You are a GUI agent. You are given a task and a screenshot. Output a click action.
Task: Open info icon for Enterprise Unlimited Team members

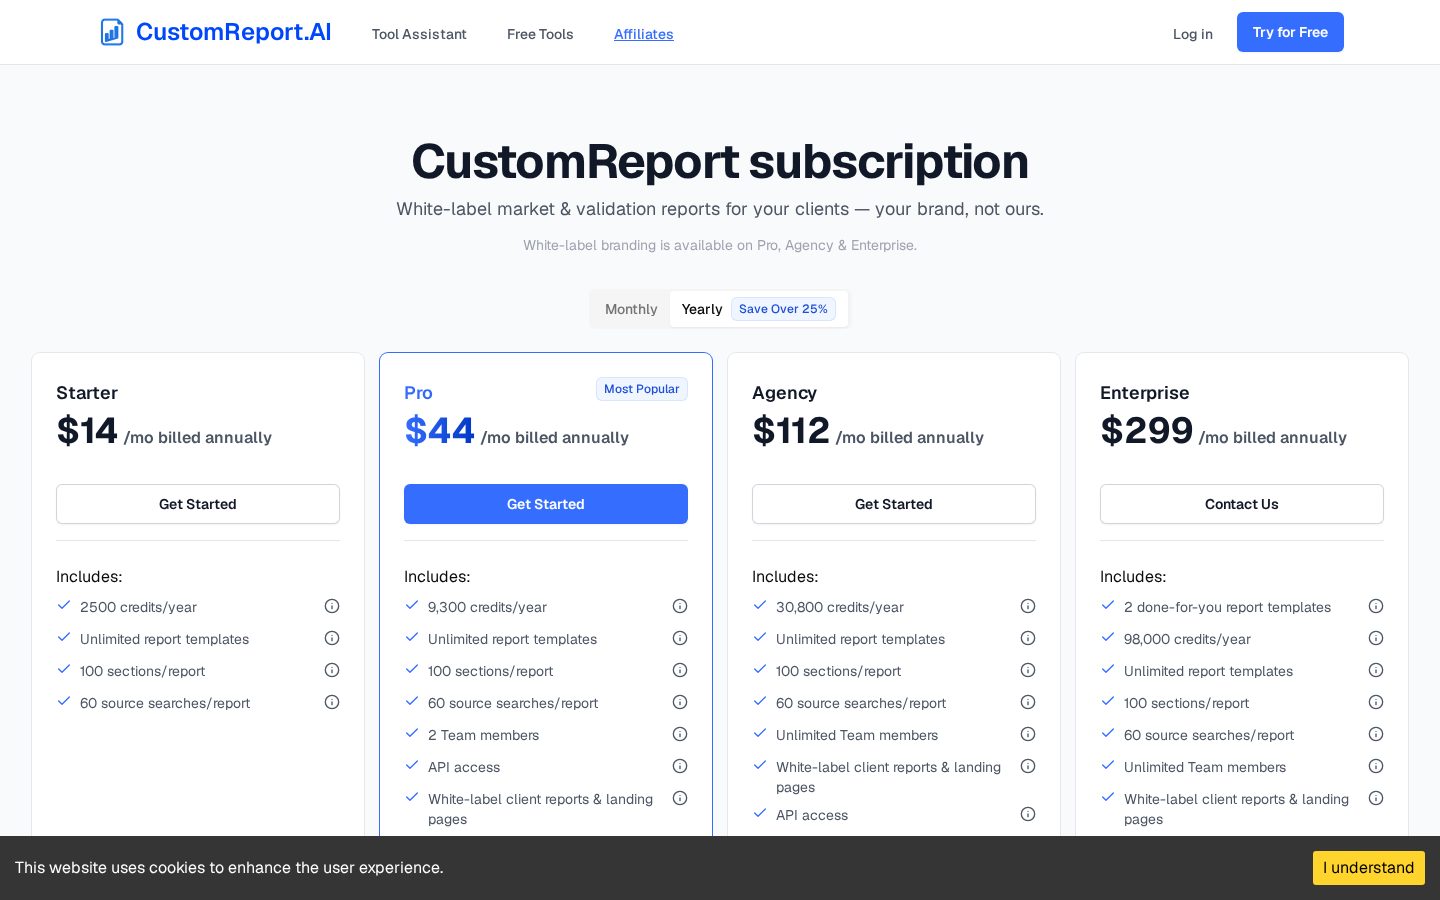pyautogui.click(x=1376, y=766)
